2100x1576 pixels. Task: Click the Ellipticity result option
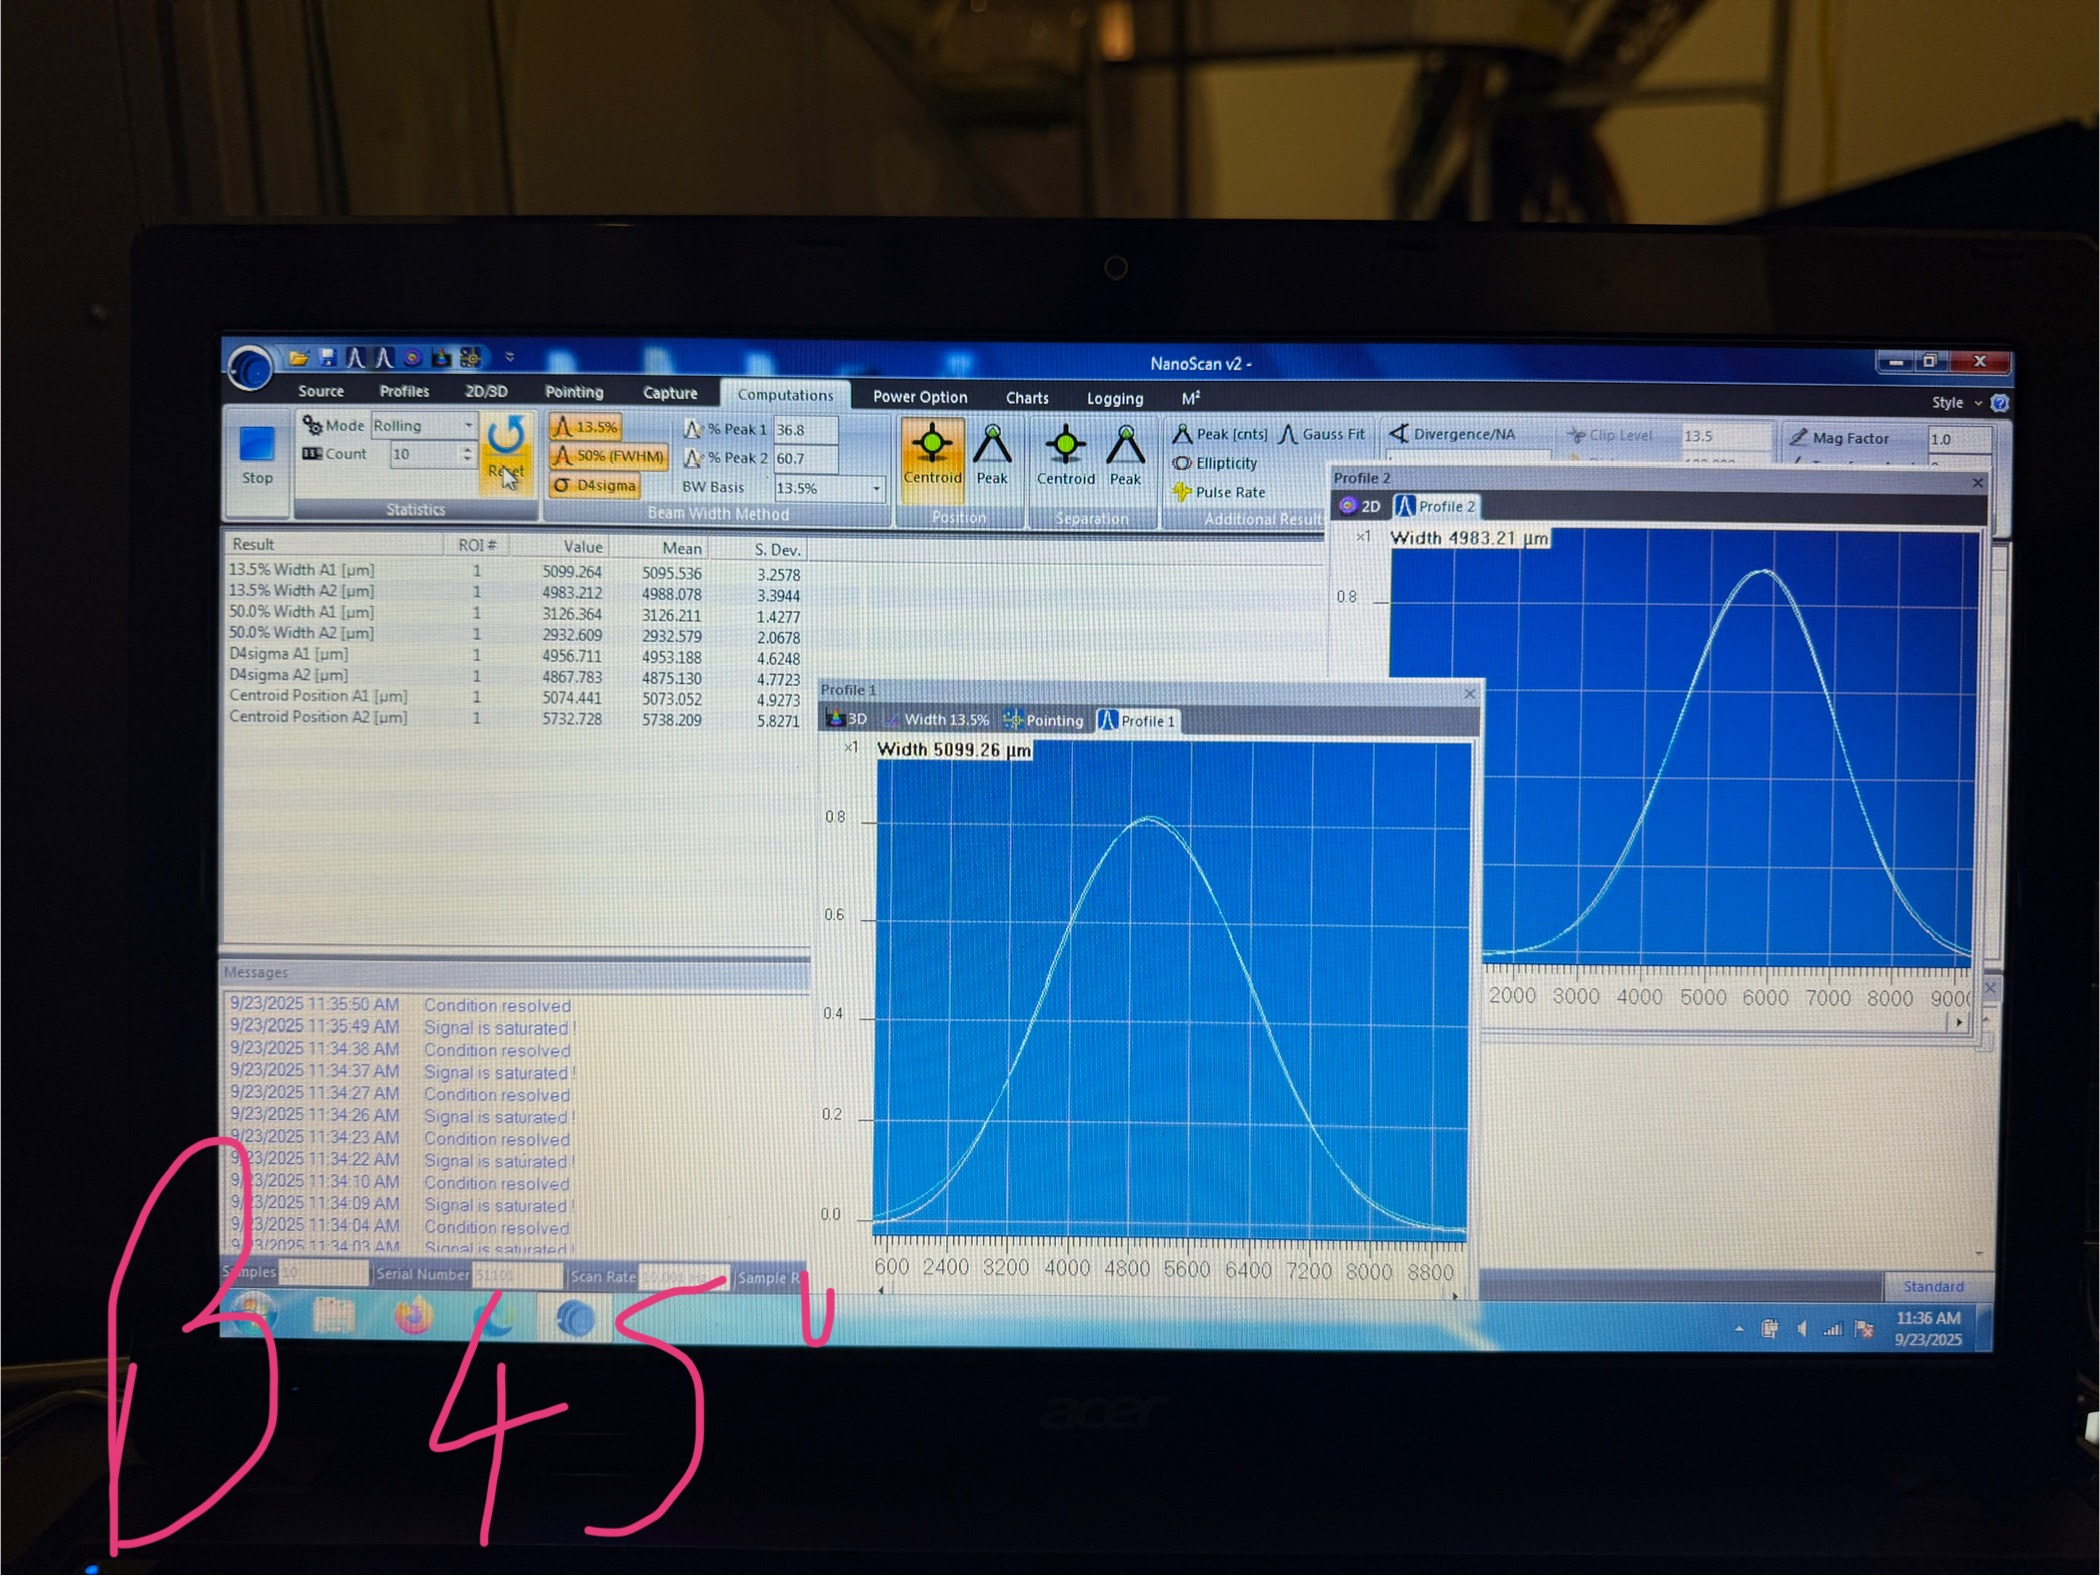click(x=1216, y=464)
